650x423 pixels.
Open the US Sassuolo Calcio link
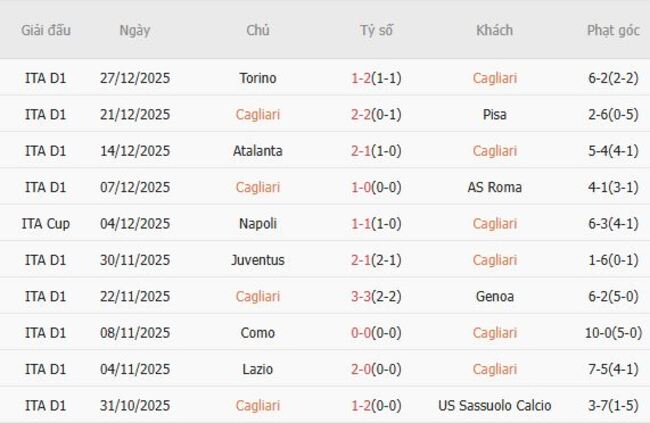click(x=494, y=406)
